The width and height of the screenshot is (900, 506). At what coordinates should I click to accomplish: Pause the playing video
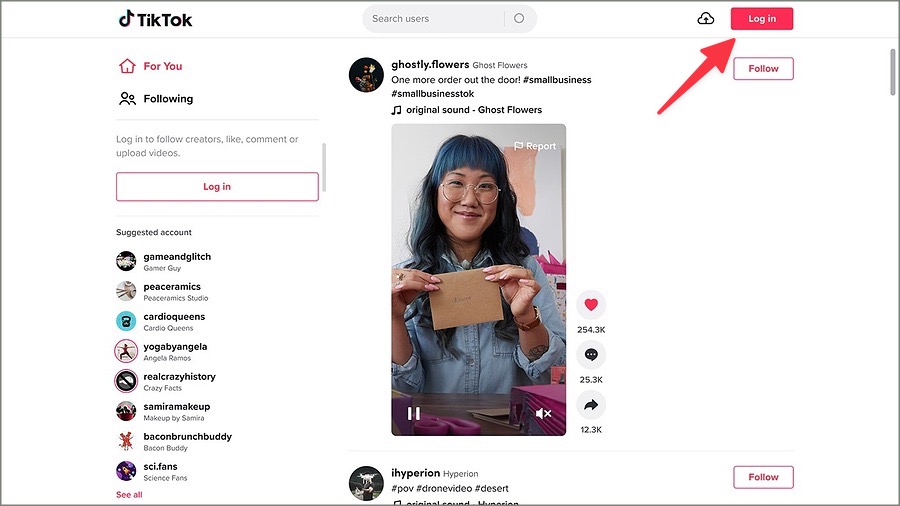[x=414, y=413]
